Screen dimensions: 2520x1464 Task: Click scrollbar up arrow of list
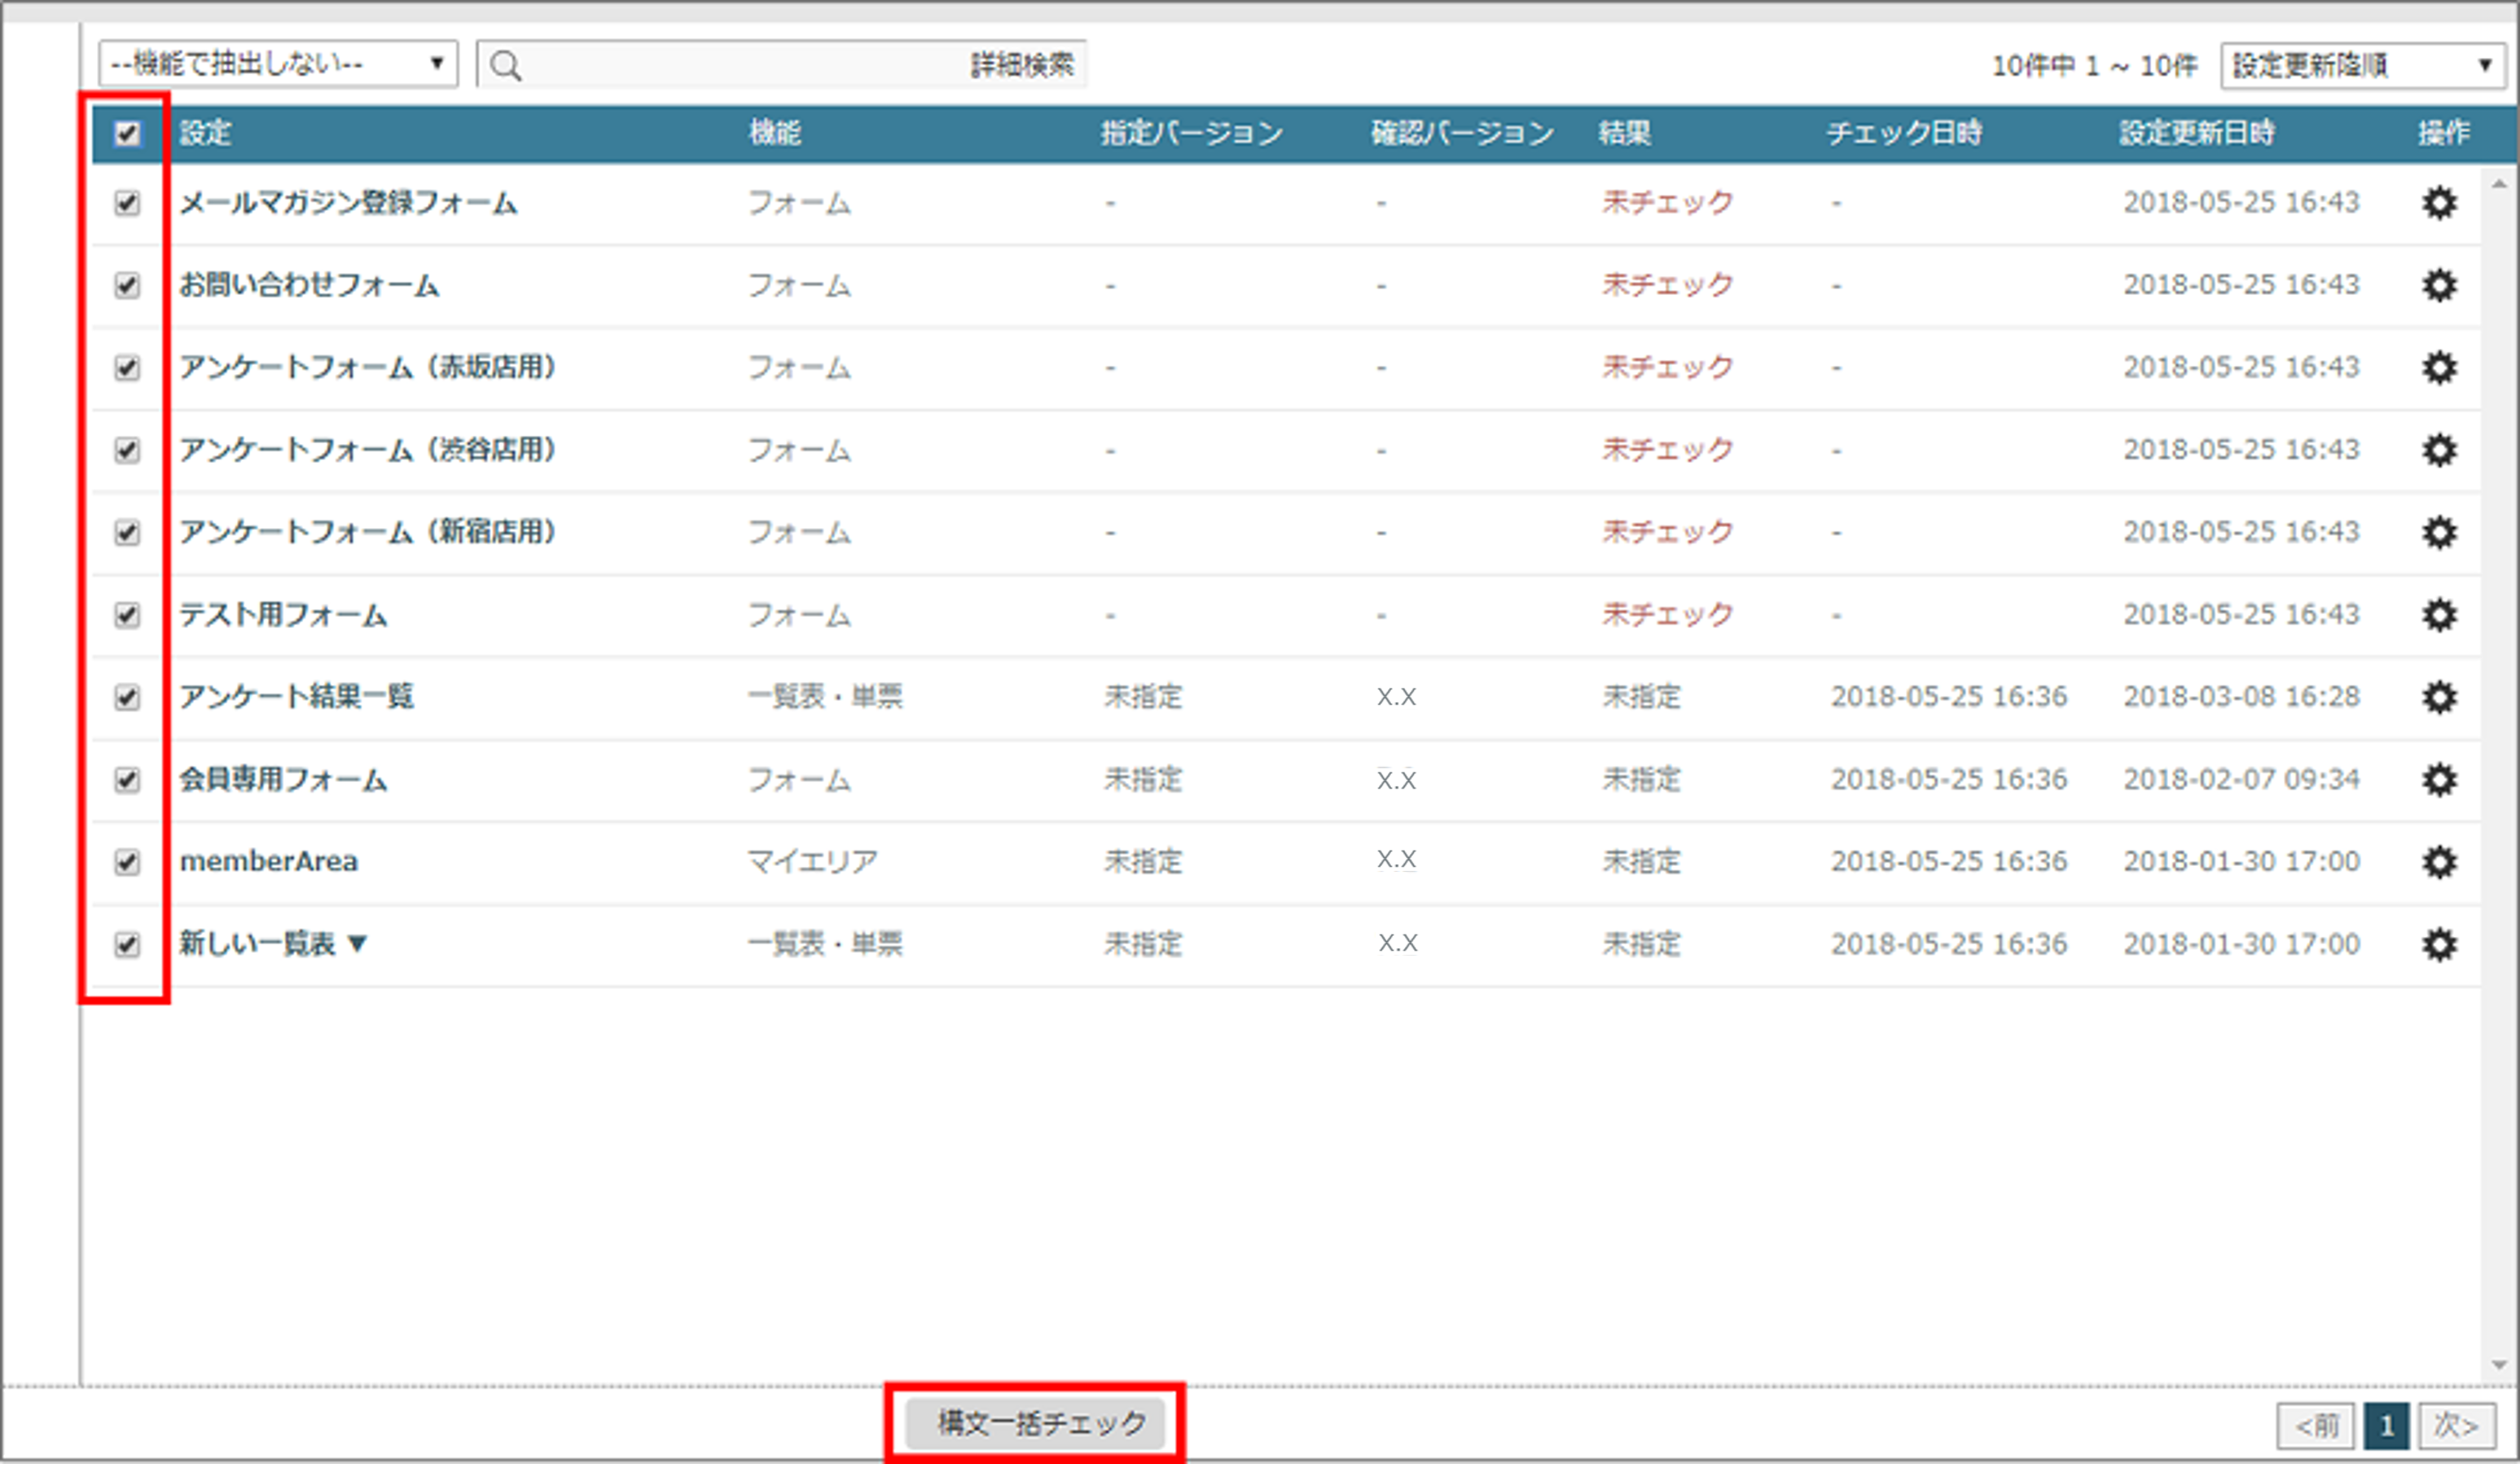point(2499,184)
